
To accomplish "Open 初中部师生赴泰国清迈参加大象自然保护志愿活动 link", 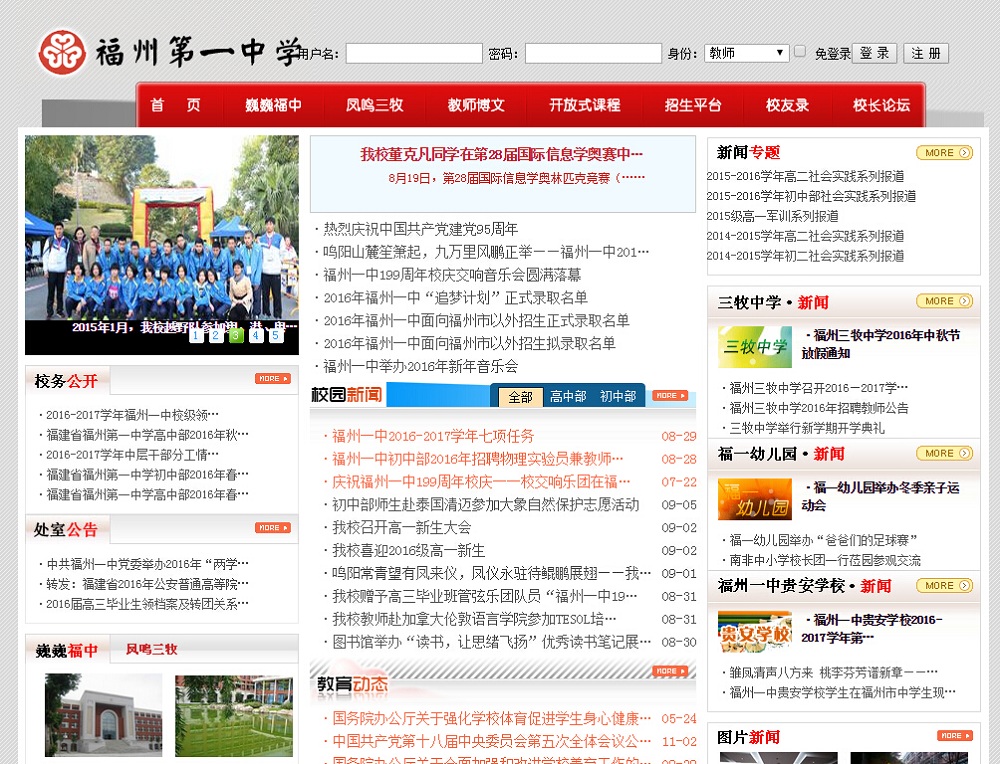I will click(x=485, y=504).
